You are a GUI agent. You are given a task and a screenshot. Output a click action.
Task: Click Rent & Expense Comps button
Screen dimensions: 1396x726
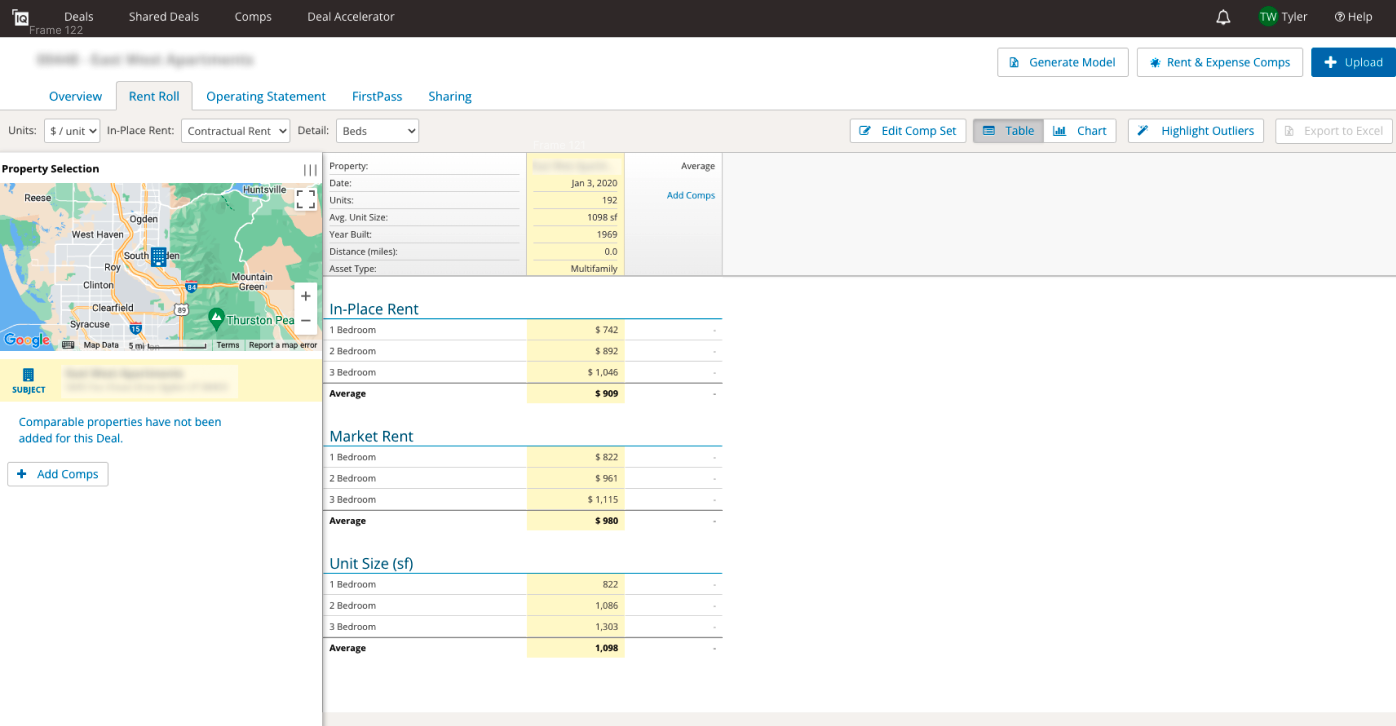pyautogui.click(x=1220, y=62)
